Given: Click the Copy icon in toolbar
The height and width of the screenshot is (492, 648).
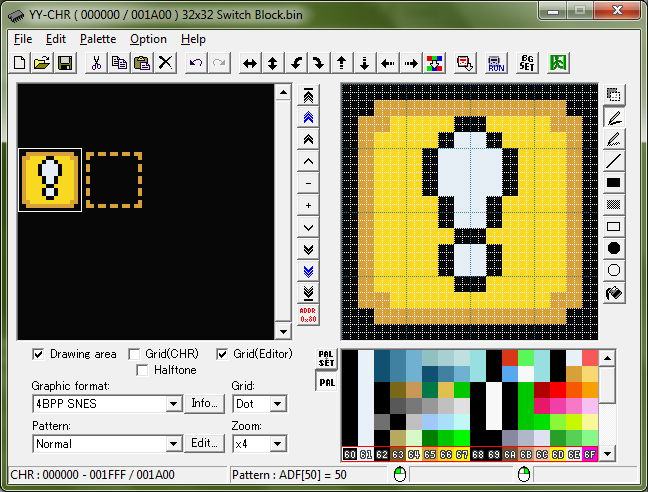Looking at the screenshot, I should 119,63.
